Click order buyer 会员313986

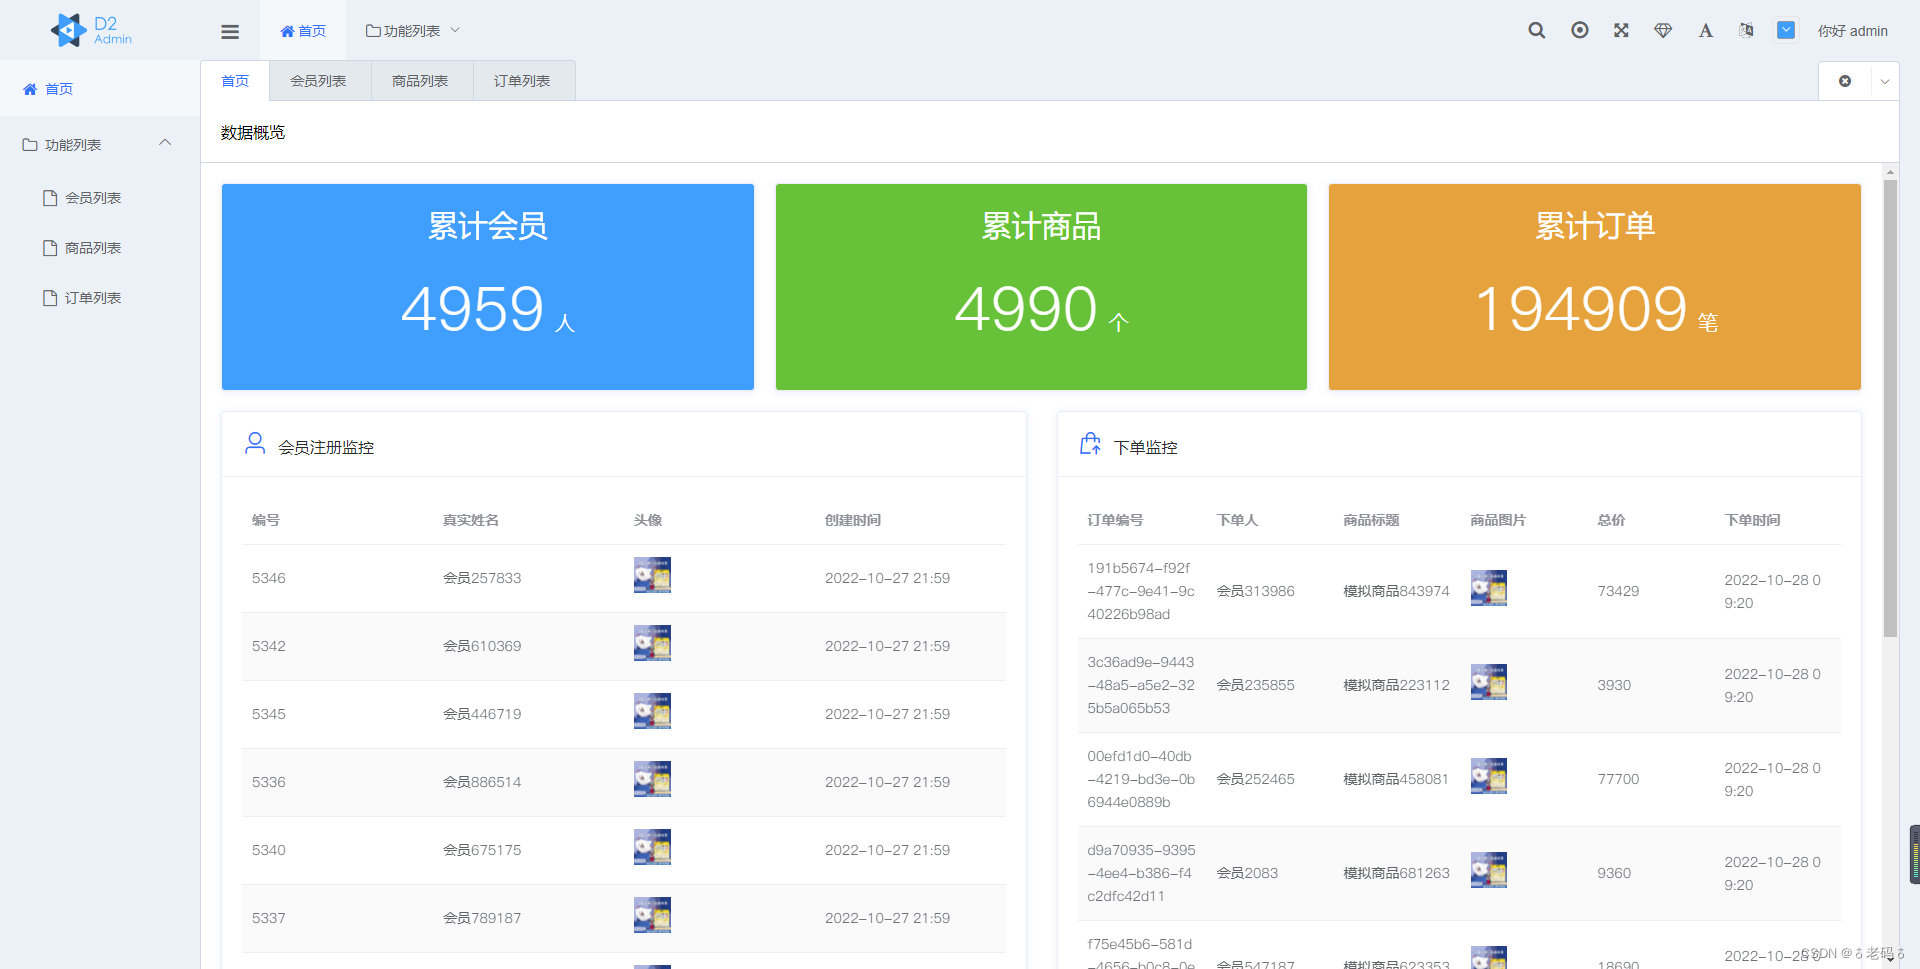pyautogui.click(x=1255, y=591)
